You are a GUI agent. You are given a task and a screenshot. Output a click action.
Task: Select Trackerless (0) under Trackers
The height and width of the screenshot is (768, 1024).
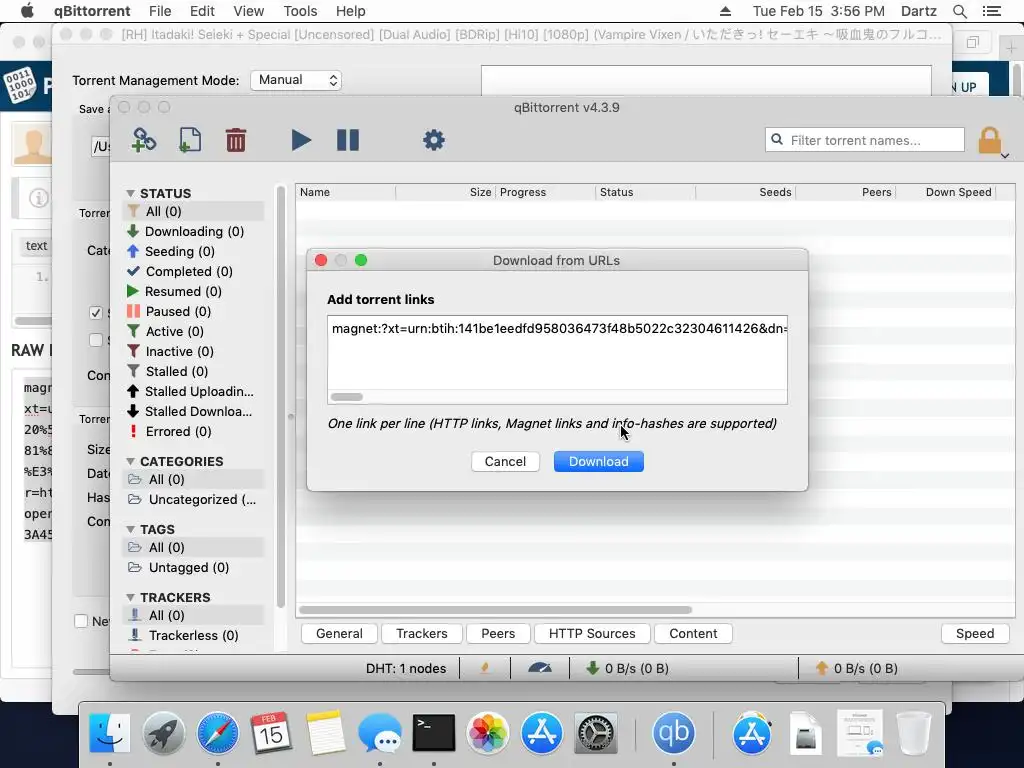tap(193, 635)
